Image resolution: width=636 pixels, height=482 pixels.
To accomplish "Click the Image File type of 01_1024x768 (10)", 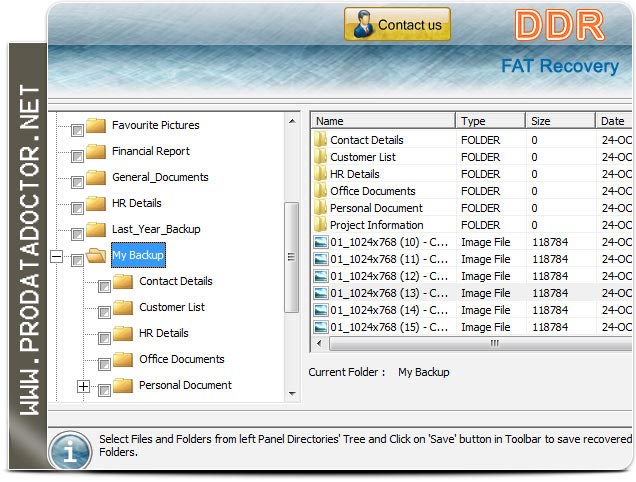I will pyautogui.click(x=486, y=242).
